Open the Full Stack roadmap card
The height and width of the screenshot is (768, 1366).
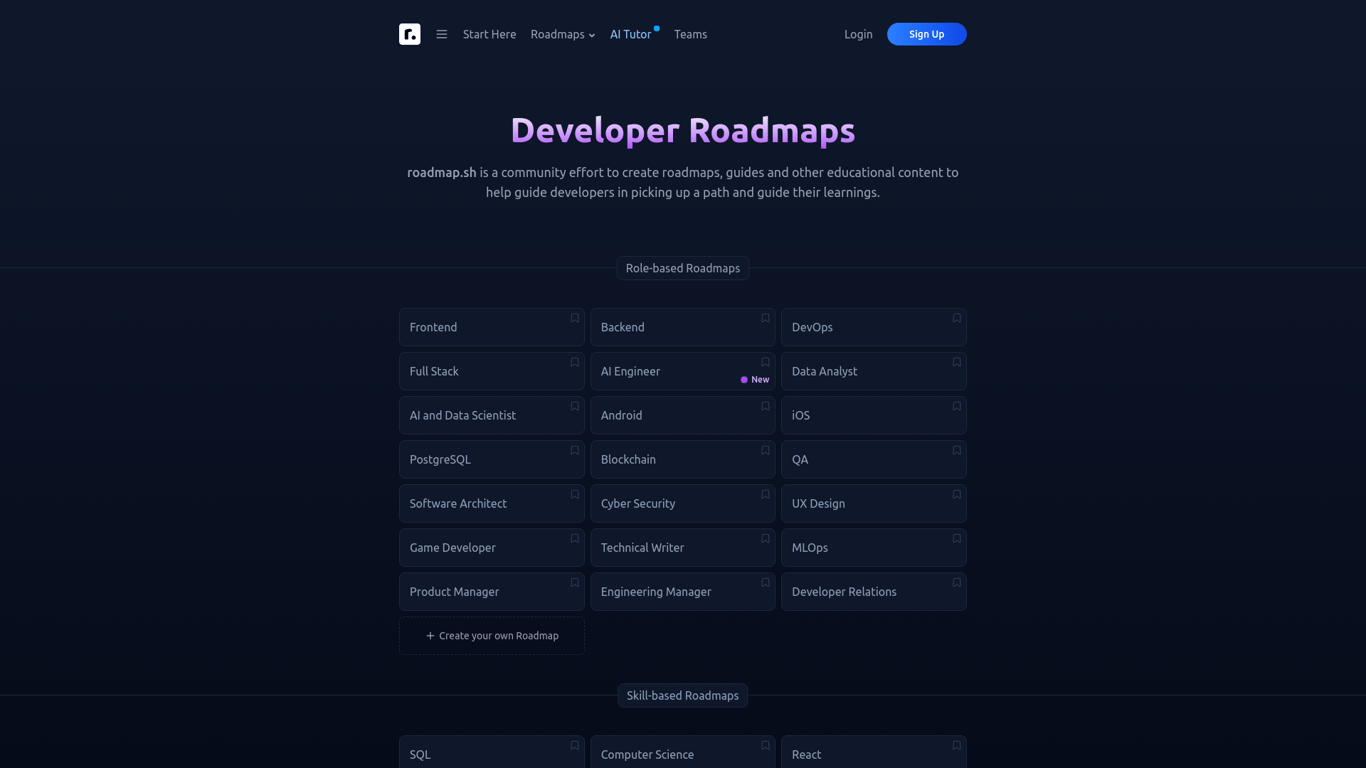492,371
